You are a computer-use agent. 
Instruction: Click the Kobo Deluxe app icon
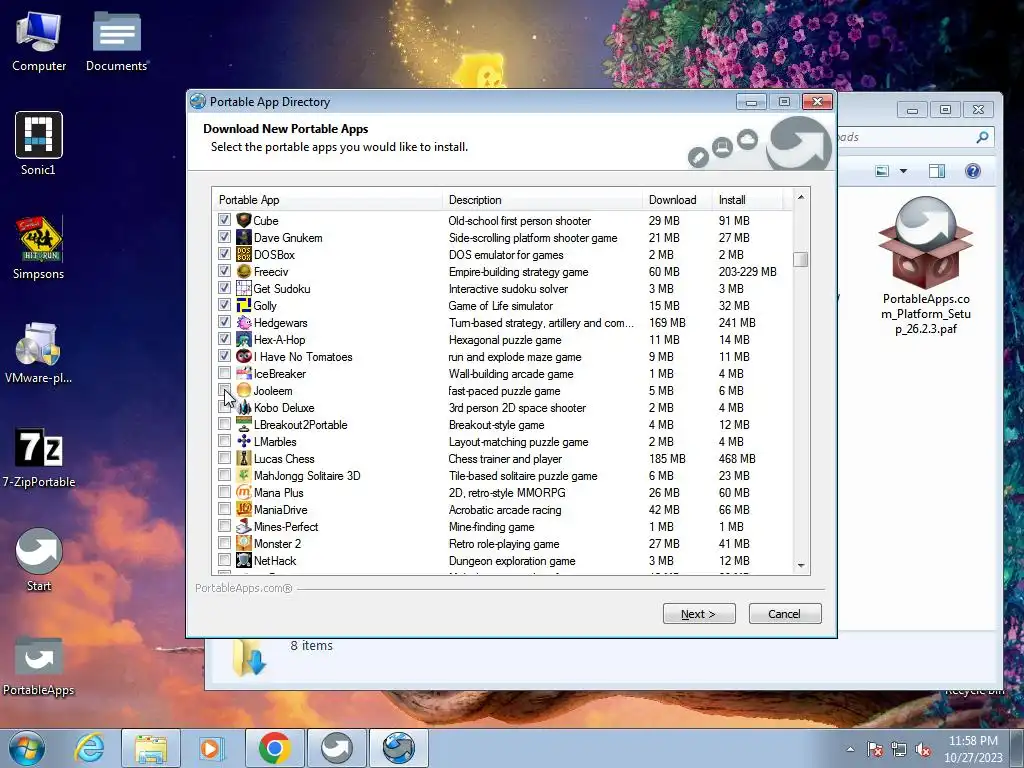[244, 408]
